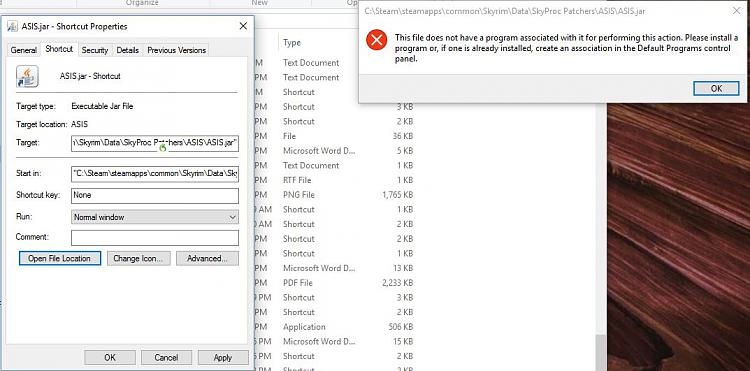The width and height of the screenshot is (750, 371).
Task: Click Apply in the properties dialog
Action: point(223,358)
